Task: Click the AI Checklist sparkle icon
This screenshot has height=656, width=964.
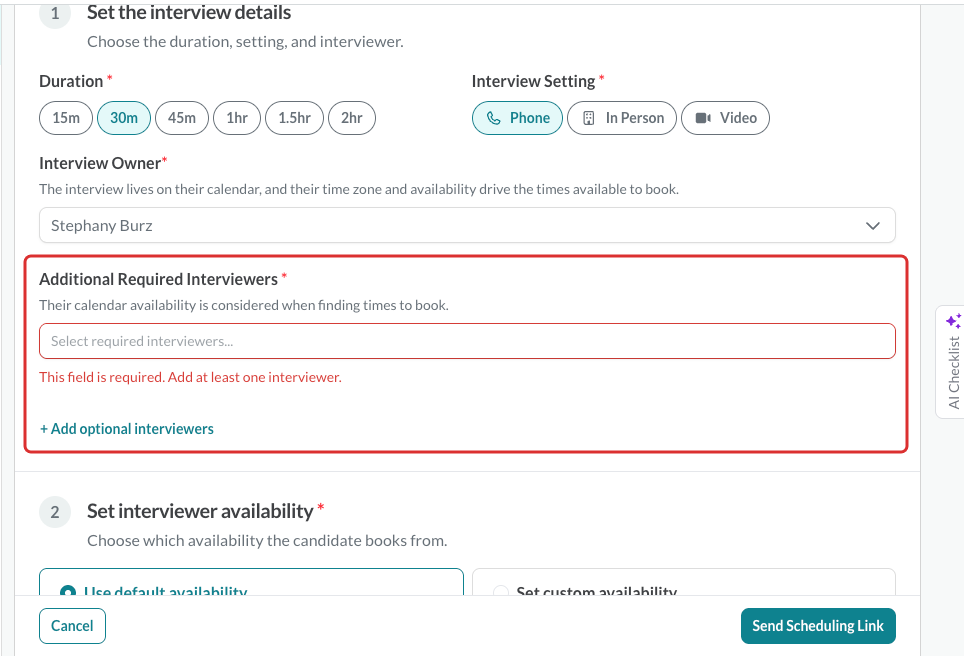Action: (x=954, y=321)
